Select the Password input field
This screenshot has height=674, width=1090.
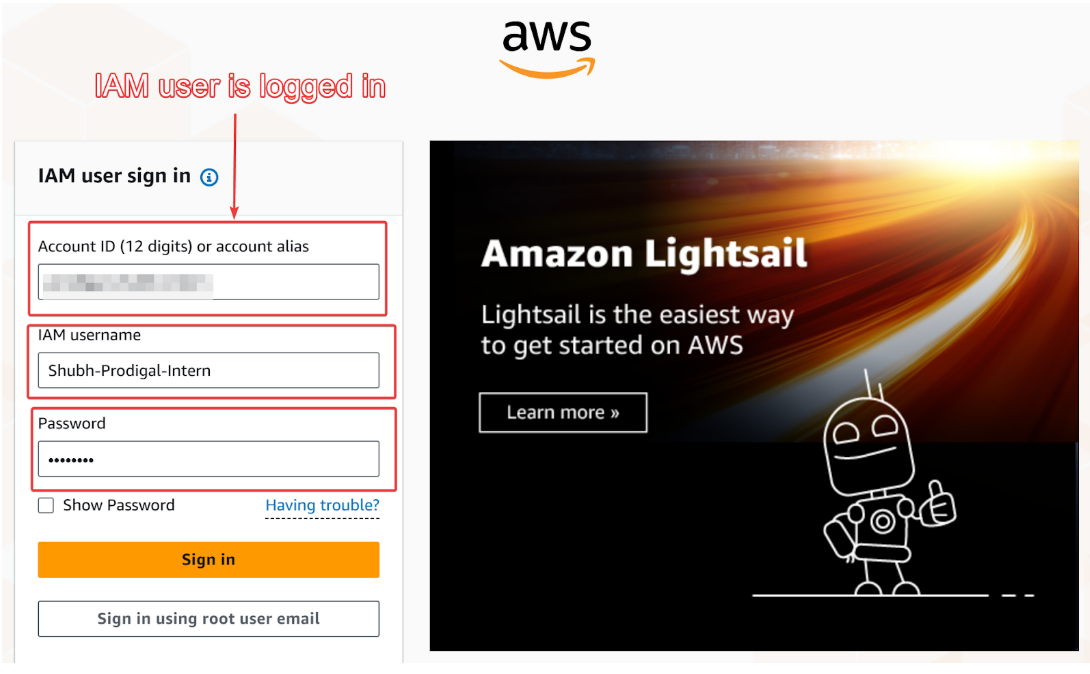[208, 459]
